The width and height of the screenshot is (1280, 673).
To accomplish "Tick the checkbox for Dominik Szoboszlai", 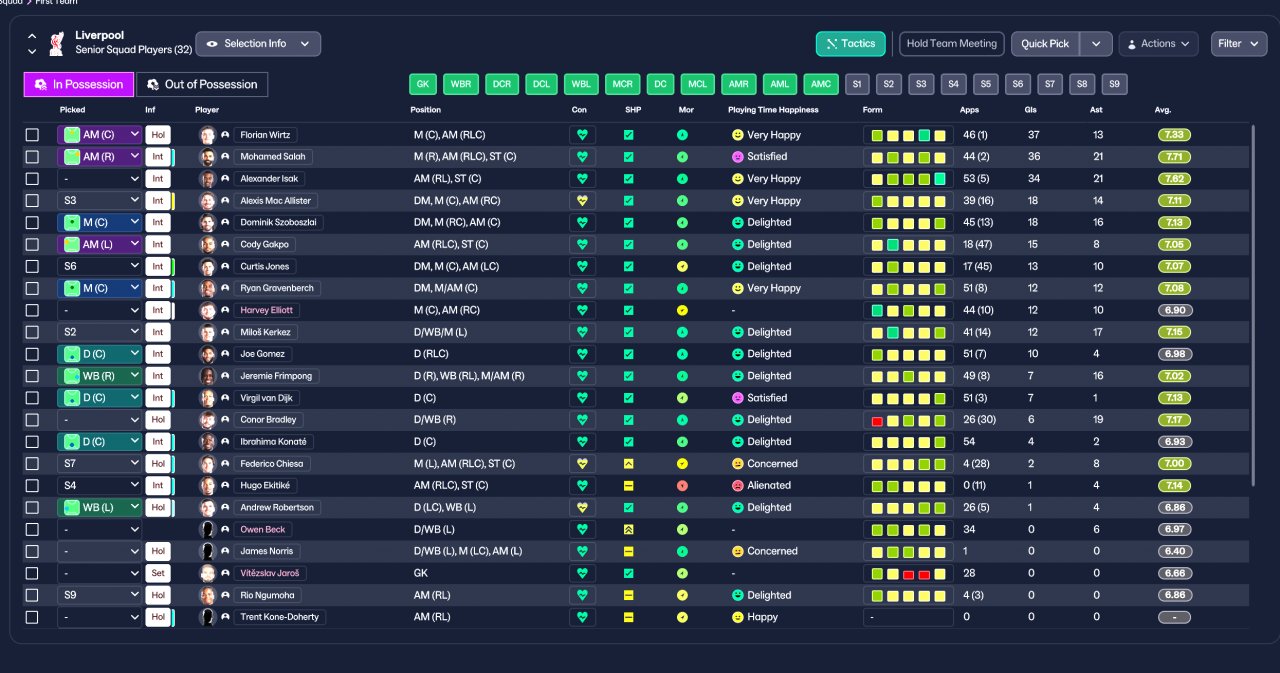I will [x=32, y=223].
